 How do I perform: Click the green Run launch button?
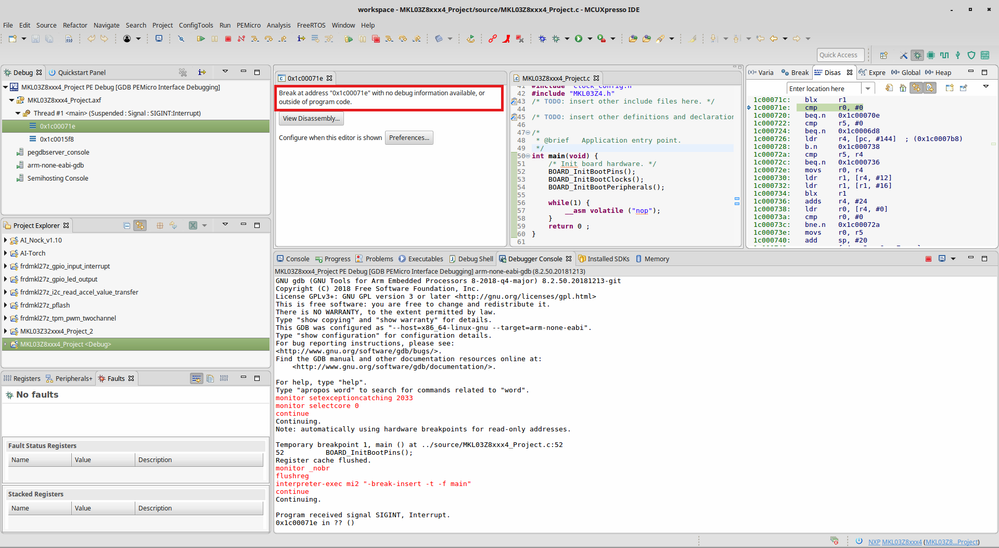tap(577, 39)
